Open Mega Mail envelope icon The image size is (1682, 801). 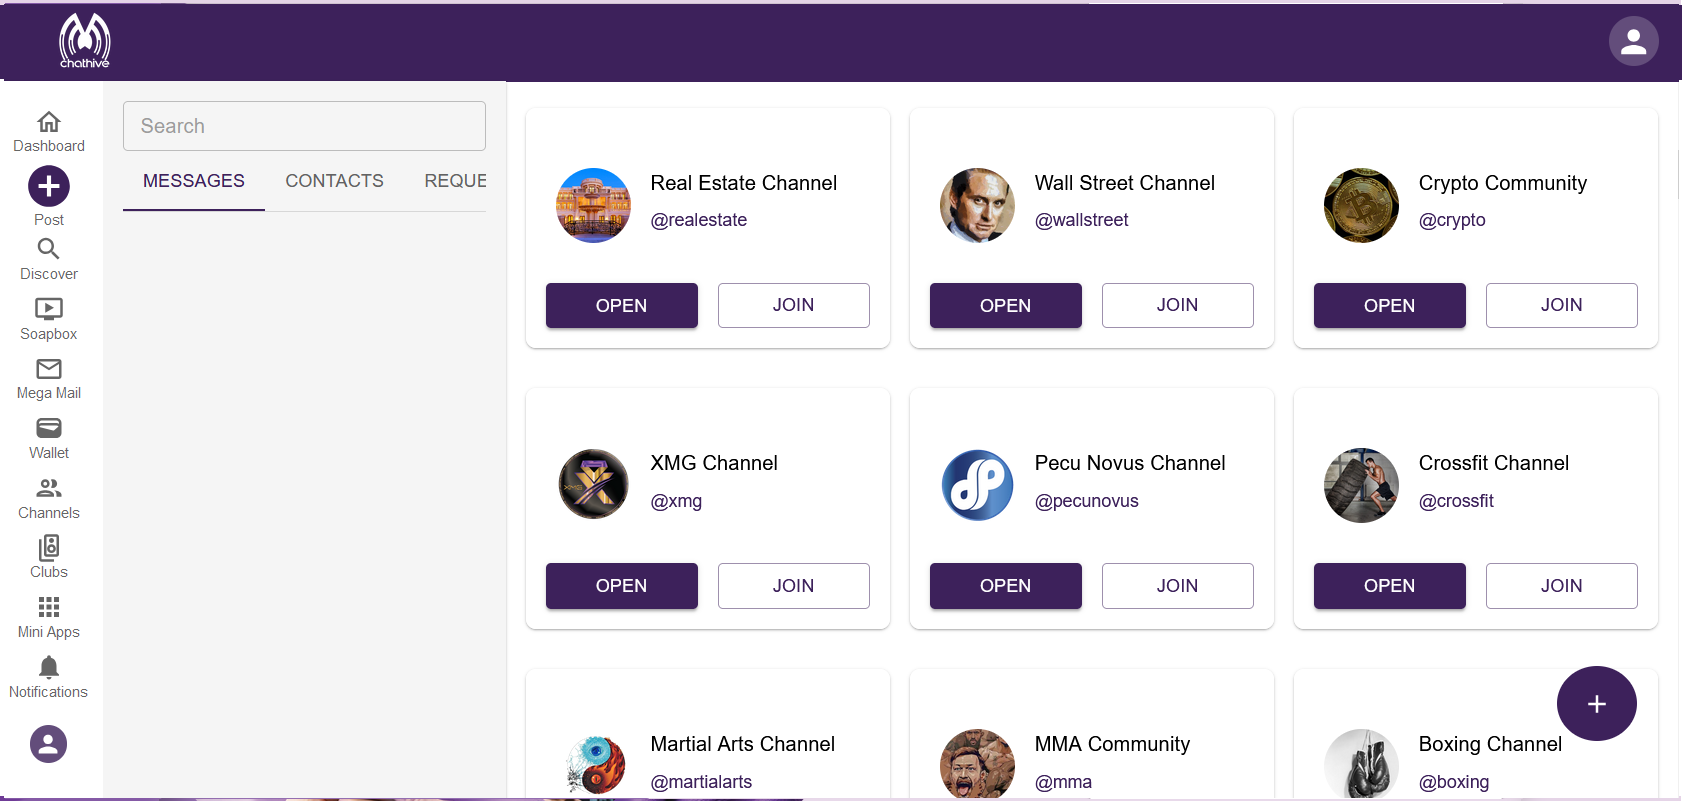pos(48,369)
